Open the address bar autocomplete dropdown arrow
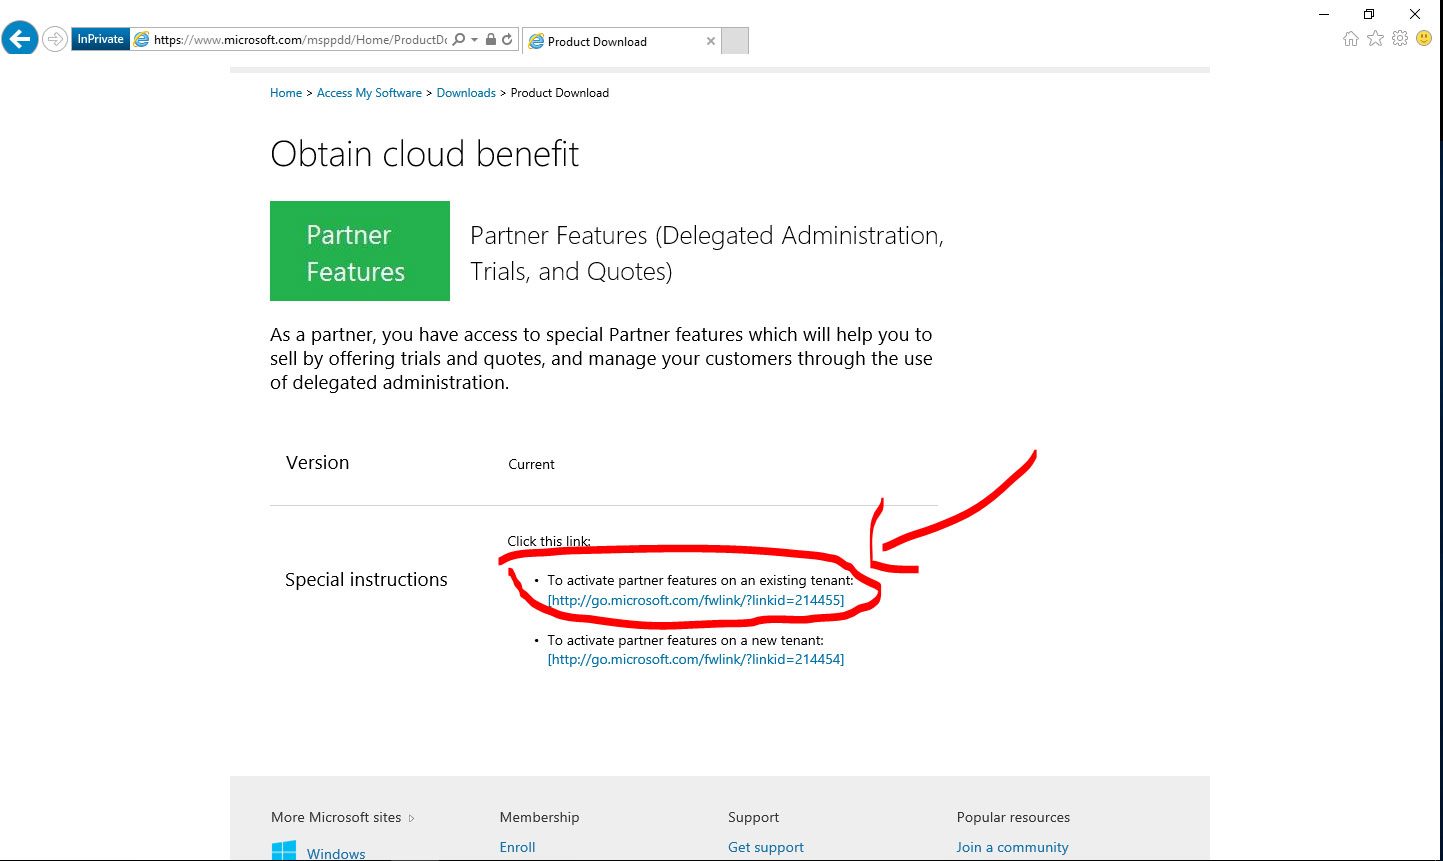 (475, 40)
